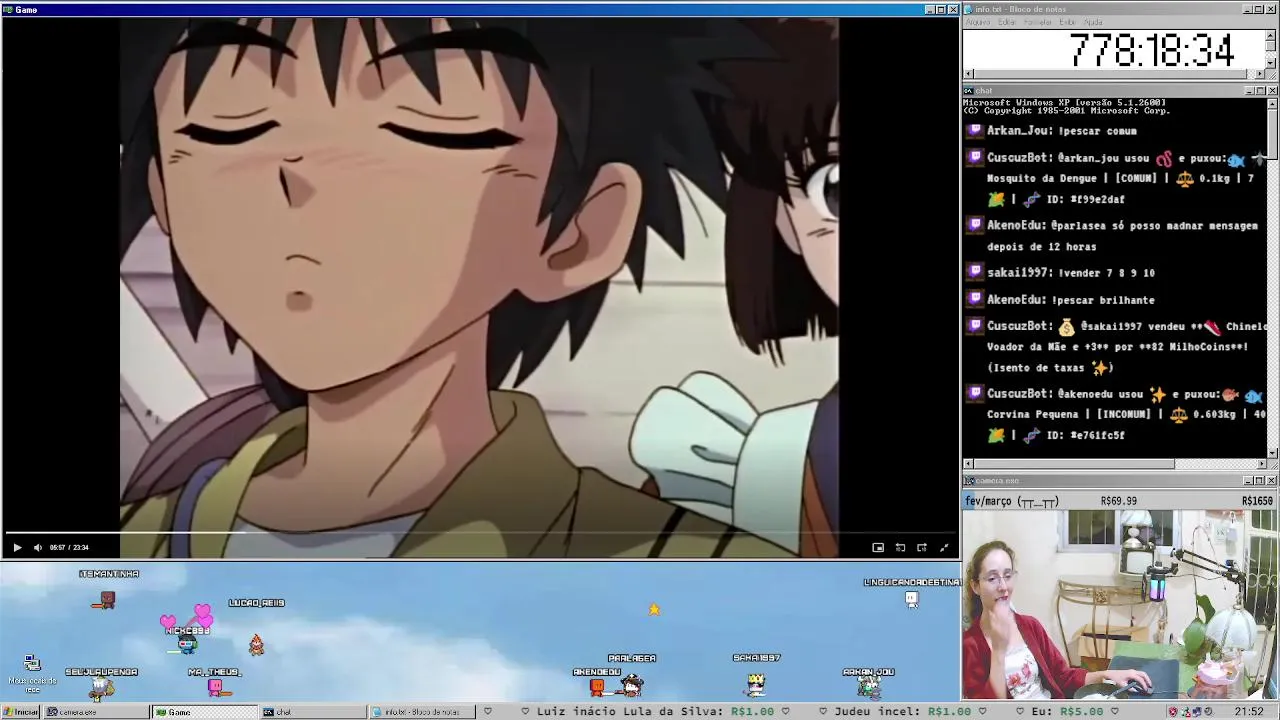
Task: Click Notepad vertical scrollbar down arrow
Action: pyautogui.click(x=1271, y=62)
